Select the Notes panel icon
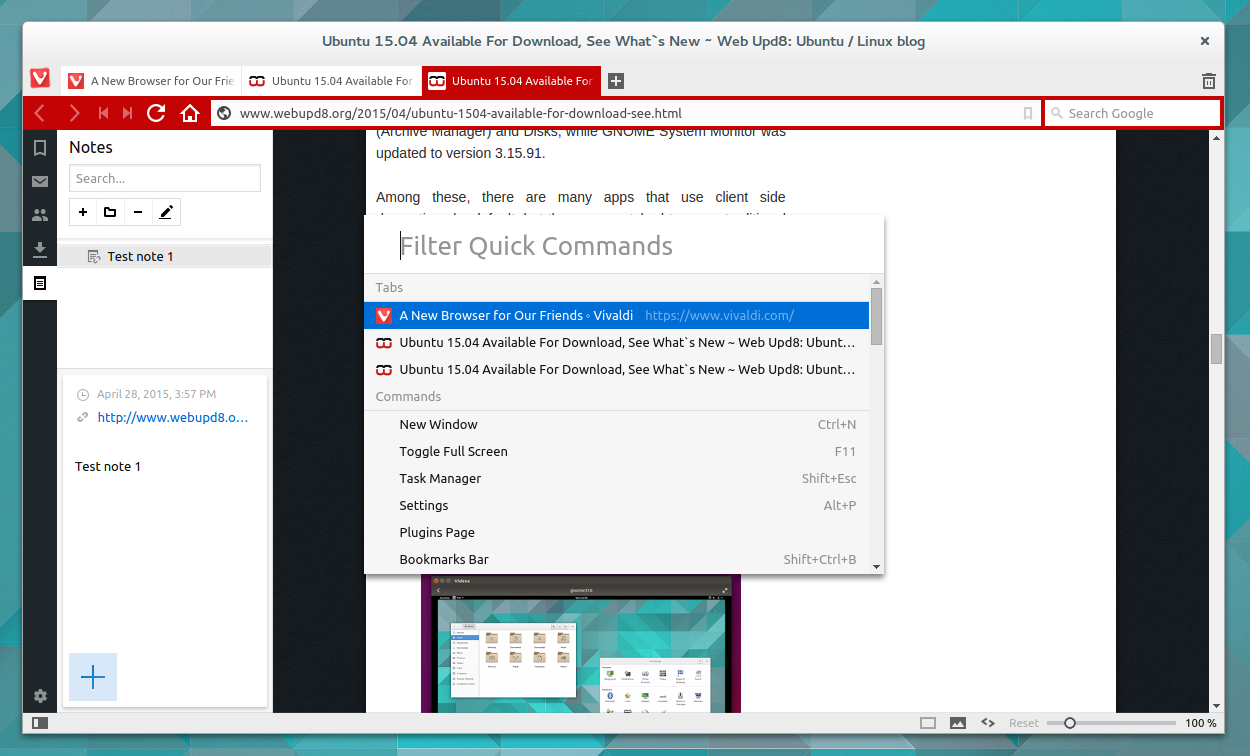The height and width of the screenshot is (756, 1250). tap(40, 283)
